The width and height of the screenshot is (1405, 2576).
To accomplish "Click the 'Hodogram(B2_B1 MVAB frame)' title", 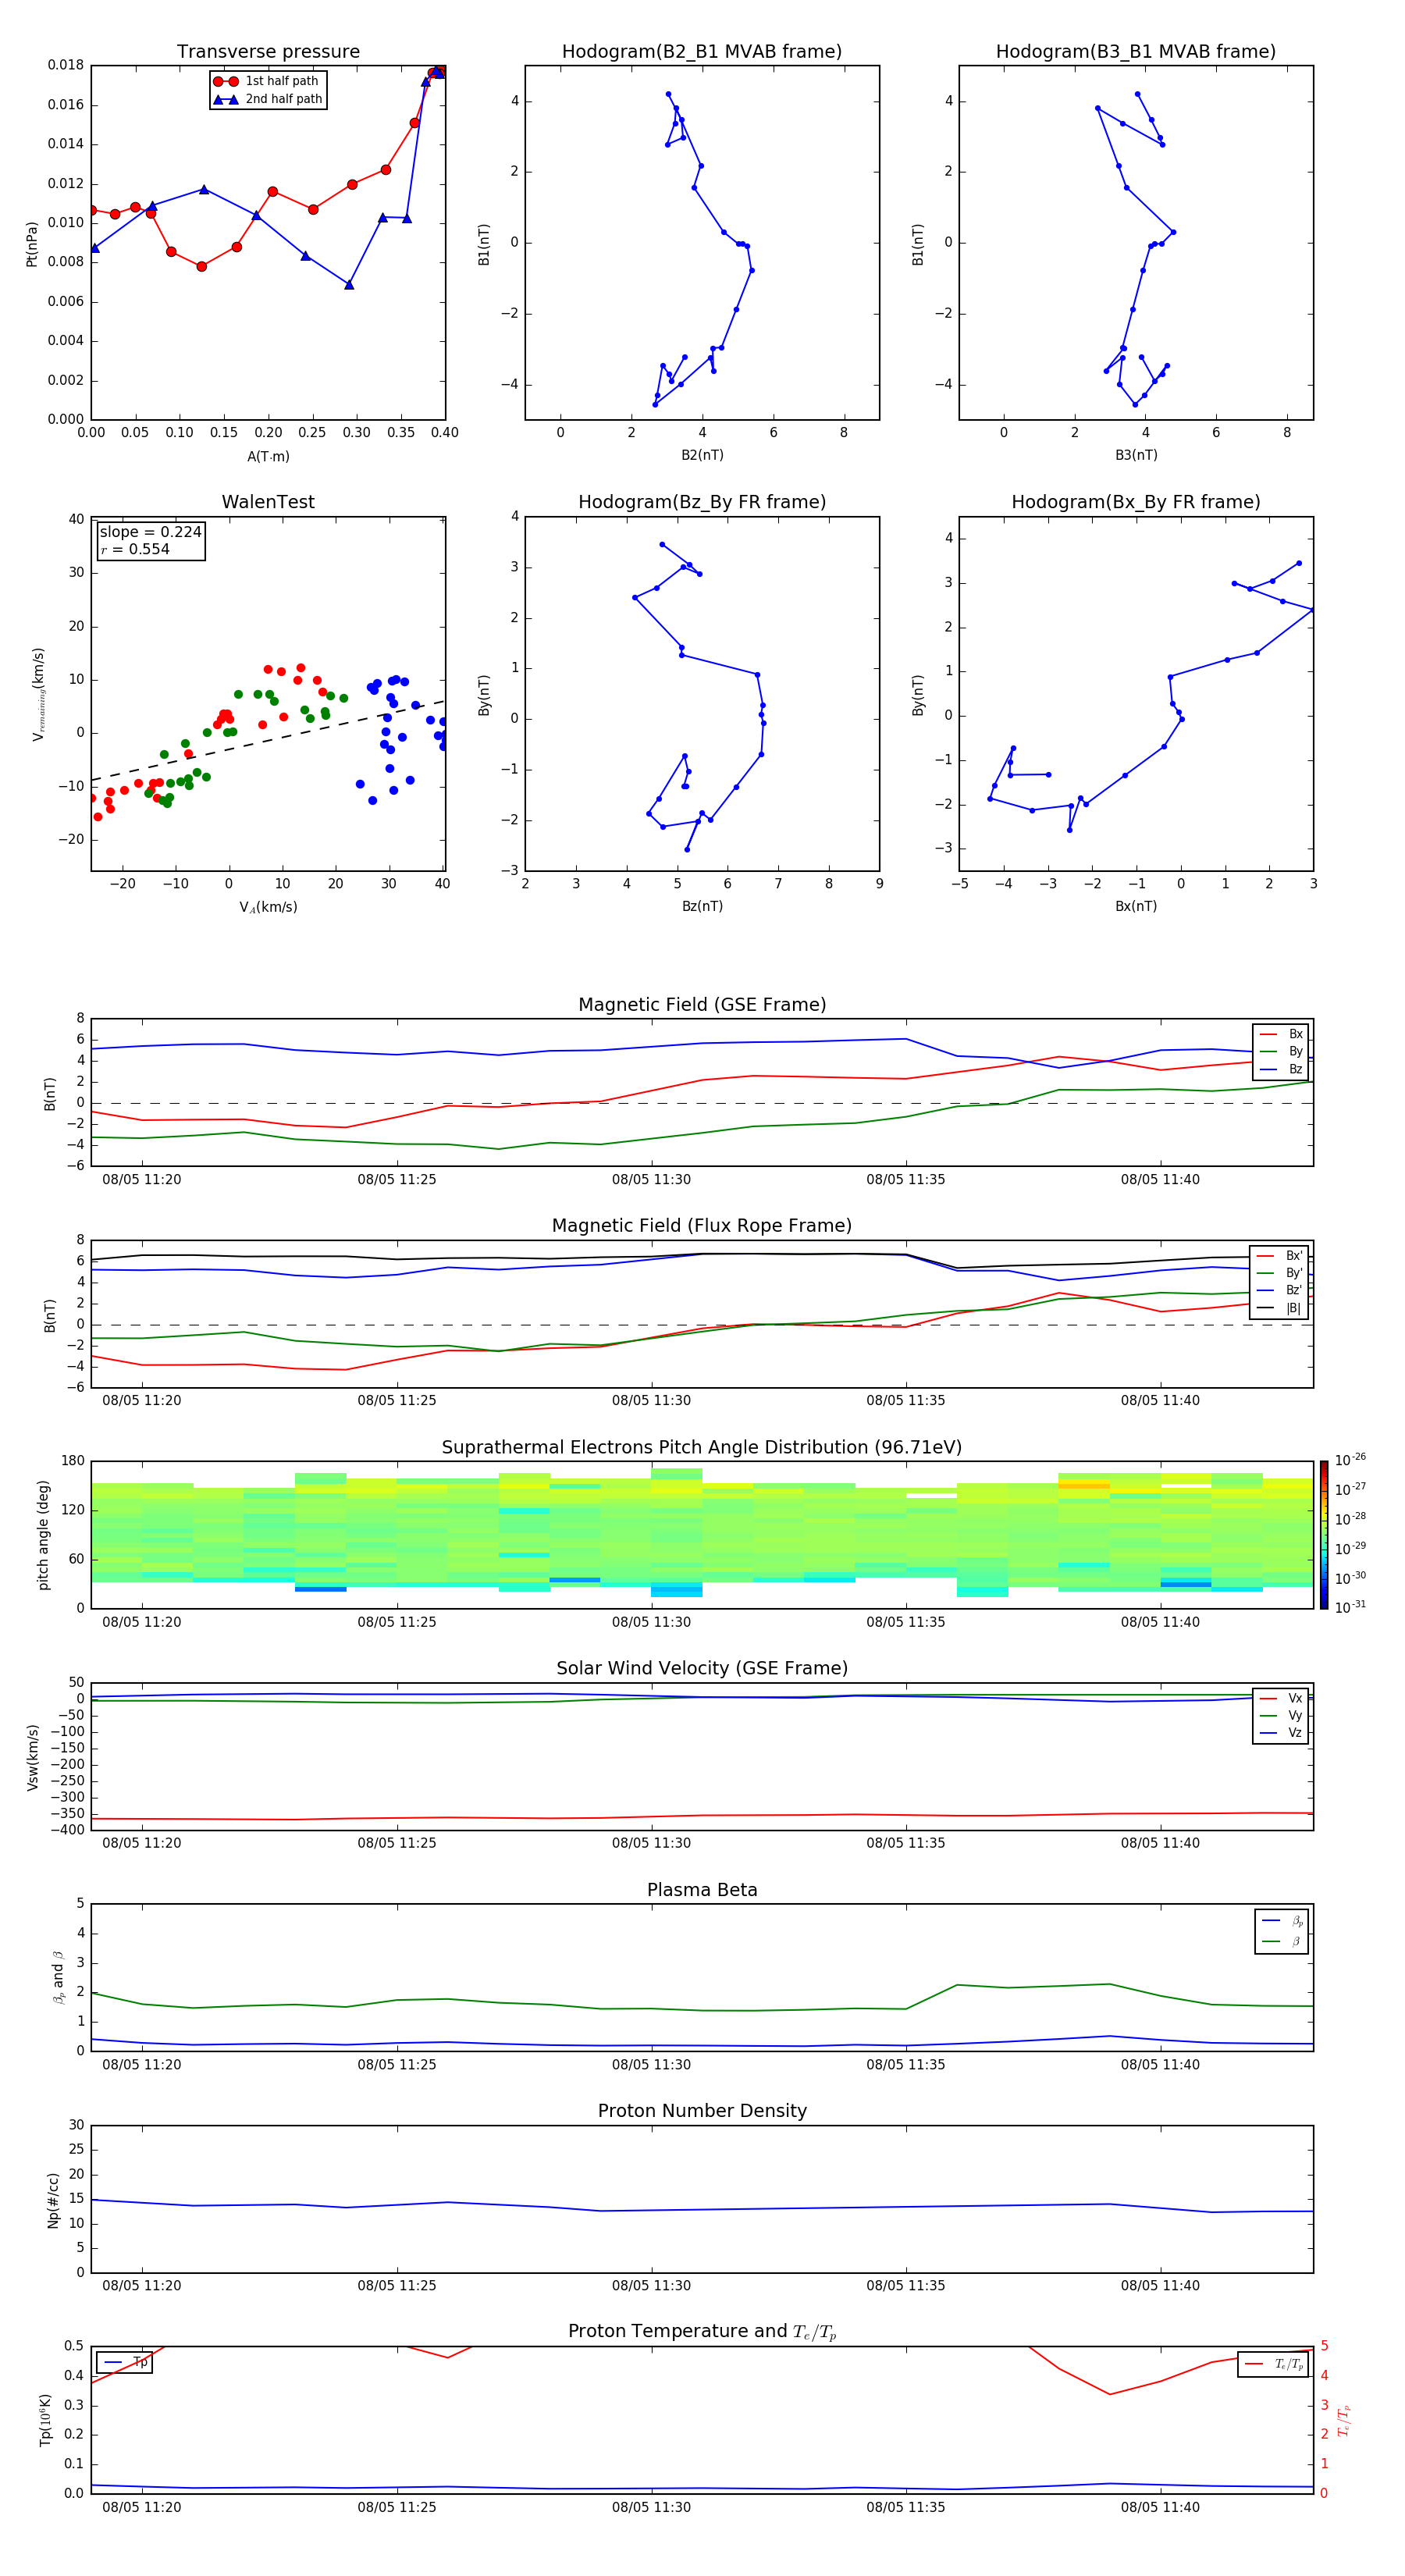I will 702,51.
